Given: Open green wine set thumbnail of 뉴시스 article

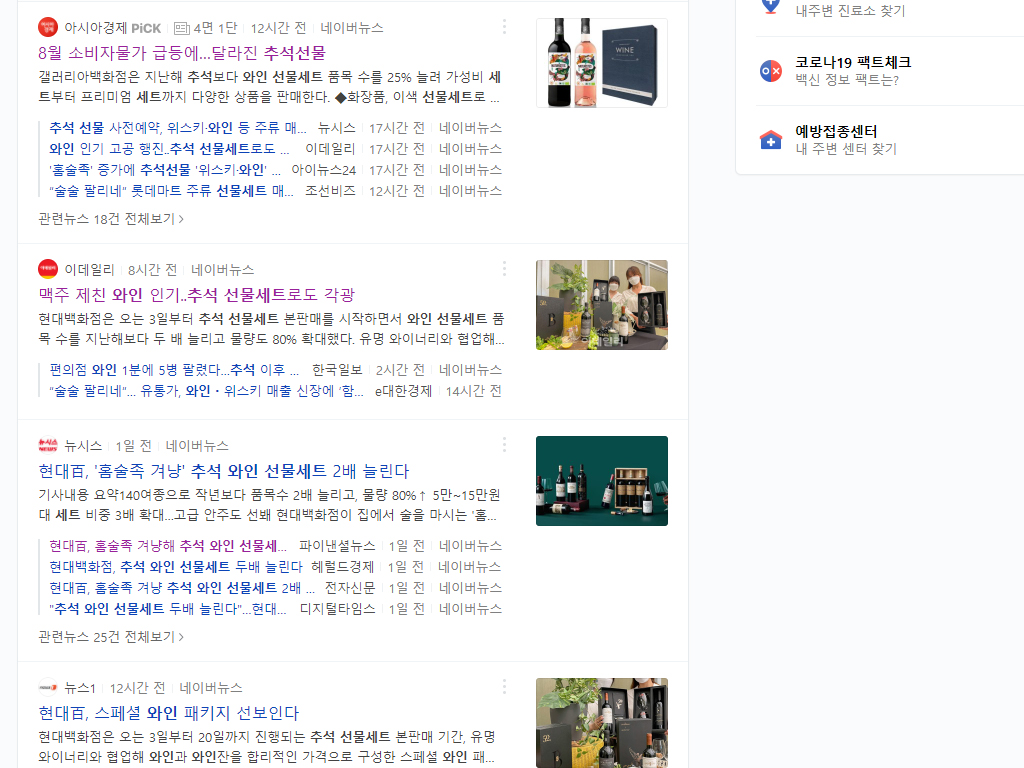Looking at the screenshot, I should tap(601, 481).
